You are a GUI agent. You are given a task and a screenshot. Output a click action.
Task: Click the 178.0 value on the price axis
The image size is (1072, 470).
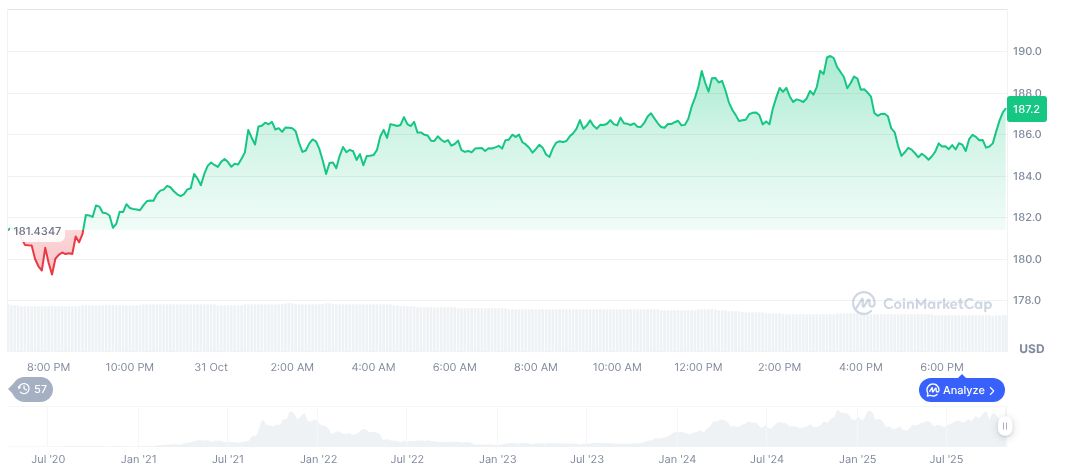(x=1026, y=300)
